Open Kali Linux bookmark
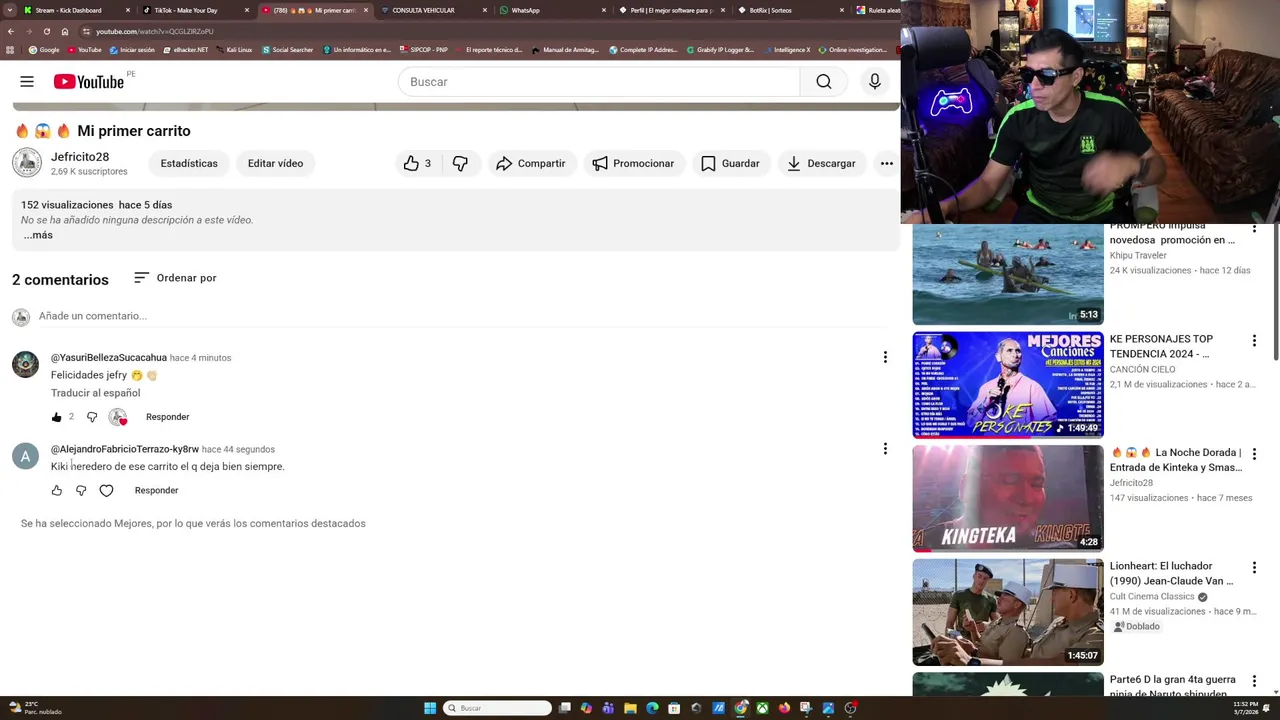The image size is (1280, 720). pyautogui.click(x=233, y=49)
